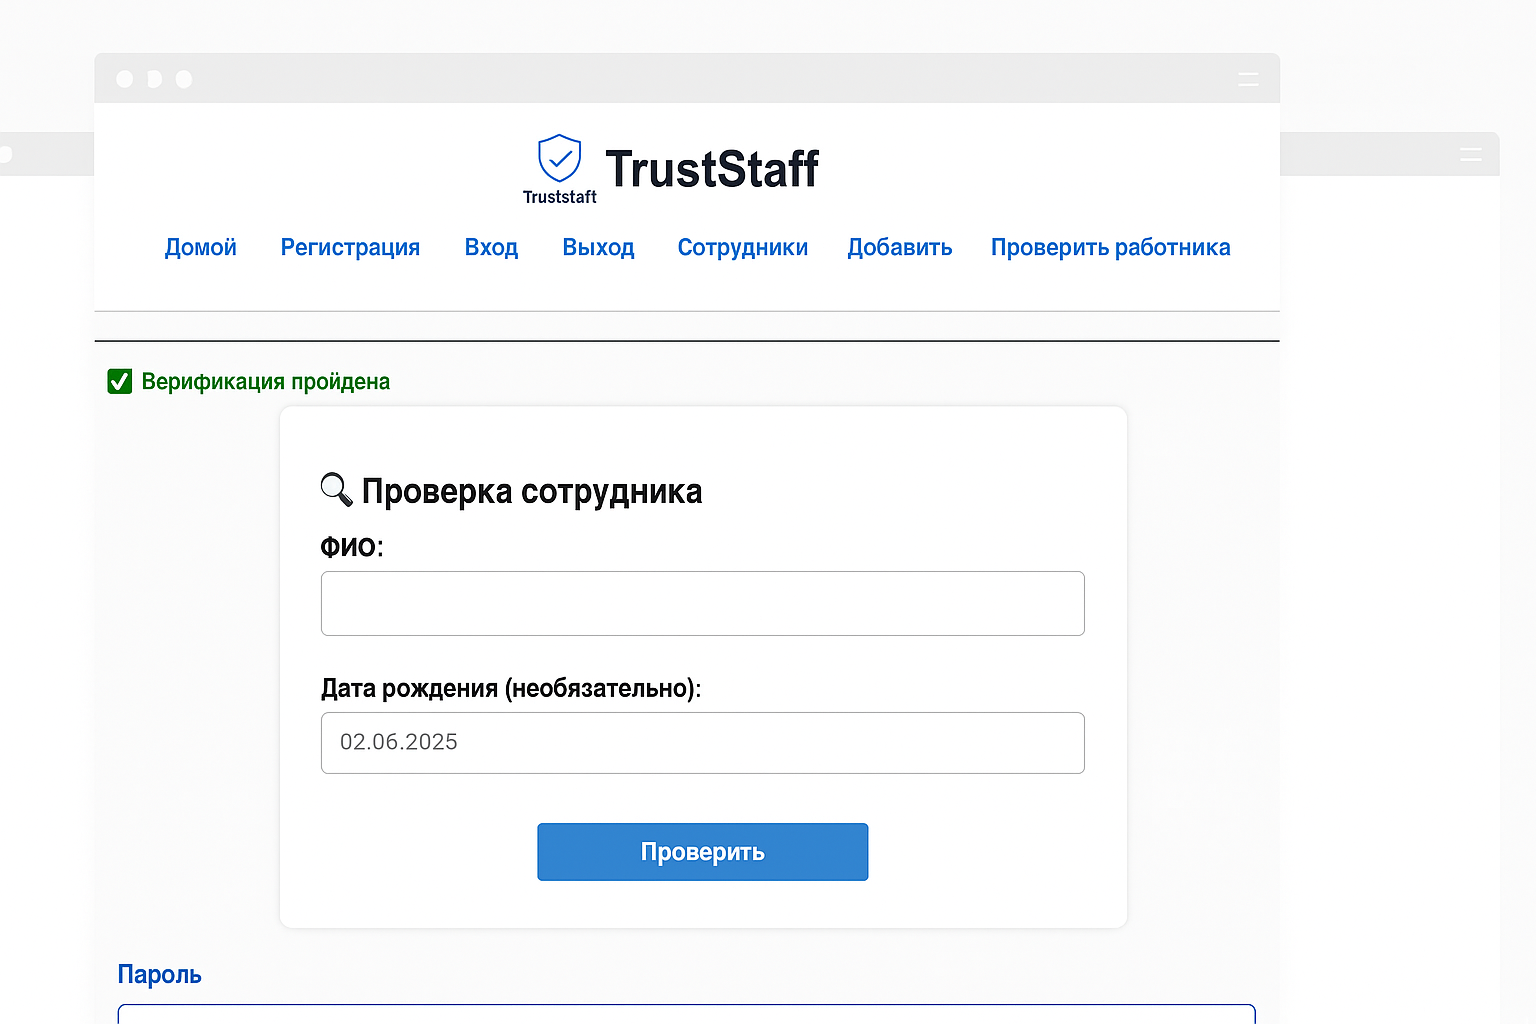Click the front window's menu lines icon
Viewport: 1536px width, 1024px height.
coord(1248,79)
